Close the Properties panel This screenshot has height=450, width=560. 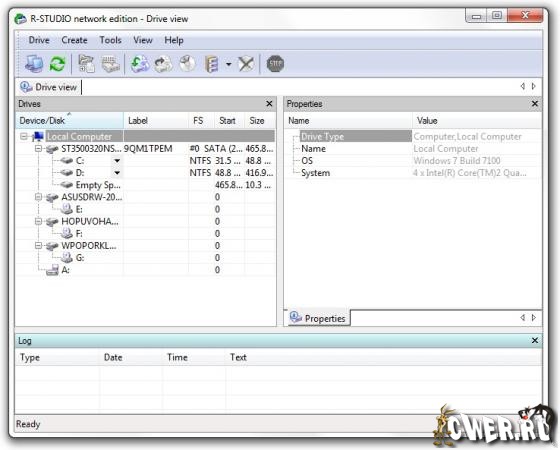(x=535, y=104)
